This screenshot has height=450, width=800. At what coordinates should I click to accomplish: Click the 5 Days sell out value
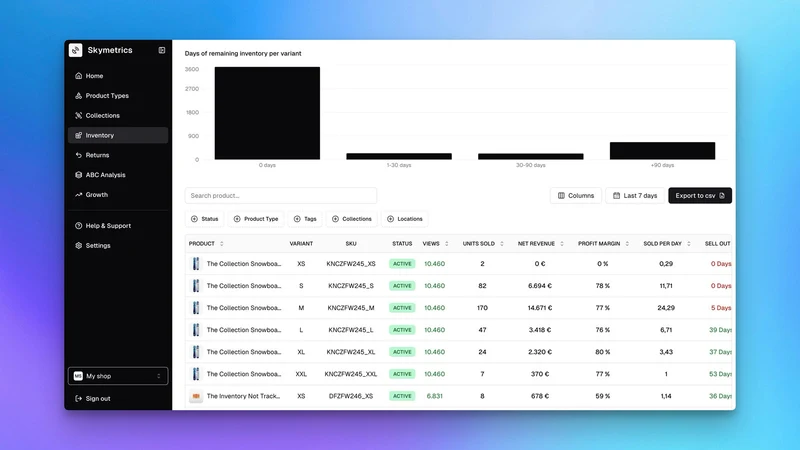click(x=721, y=308)
